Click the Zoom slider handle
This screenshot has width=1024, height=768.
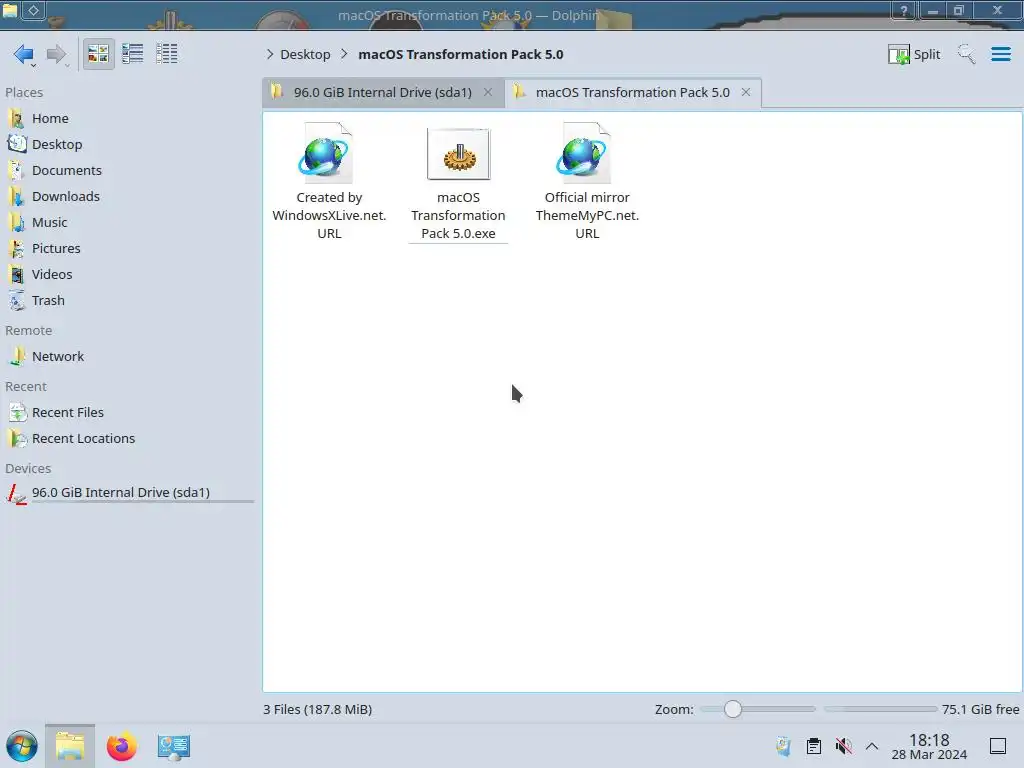coord(733,709)
